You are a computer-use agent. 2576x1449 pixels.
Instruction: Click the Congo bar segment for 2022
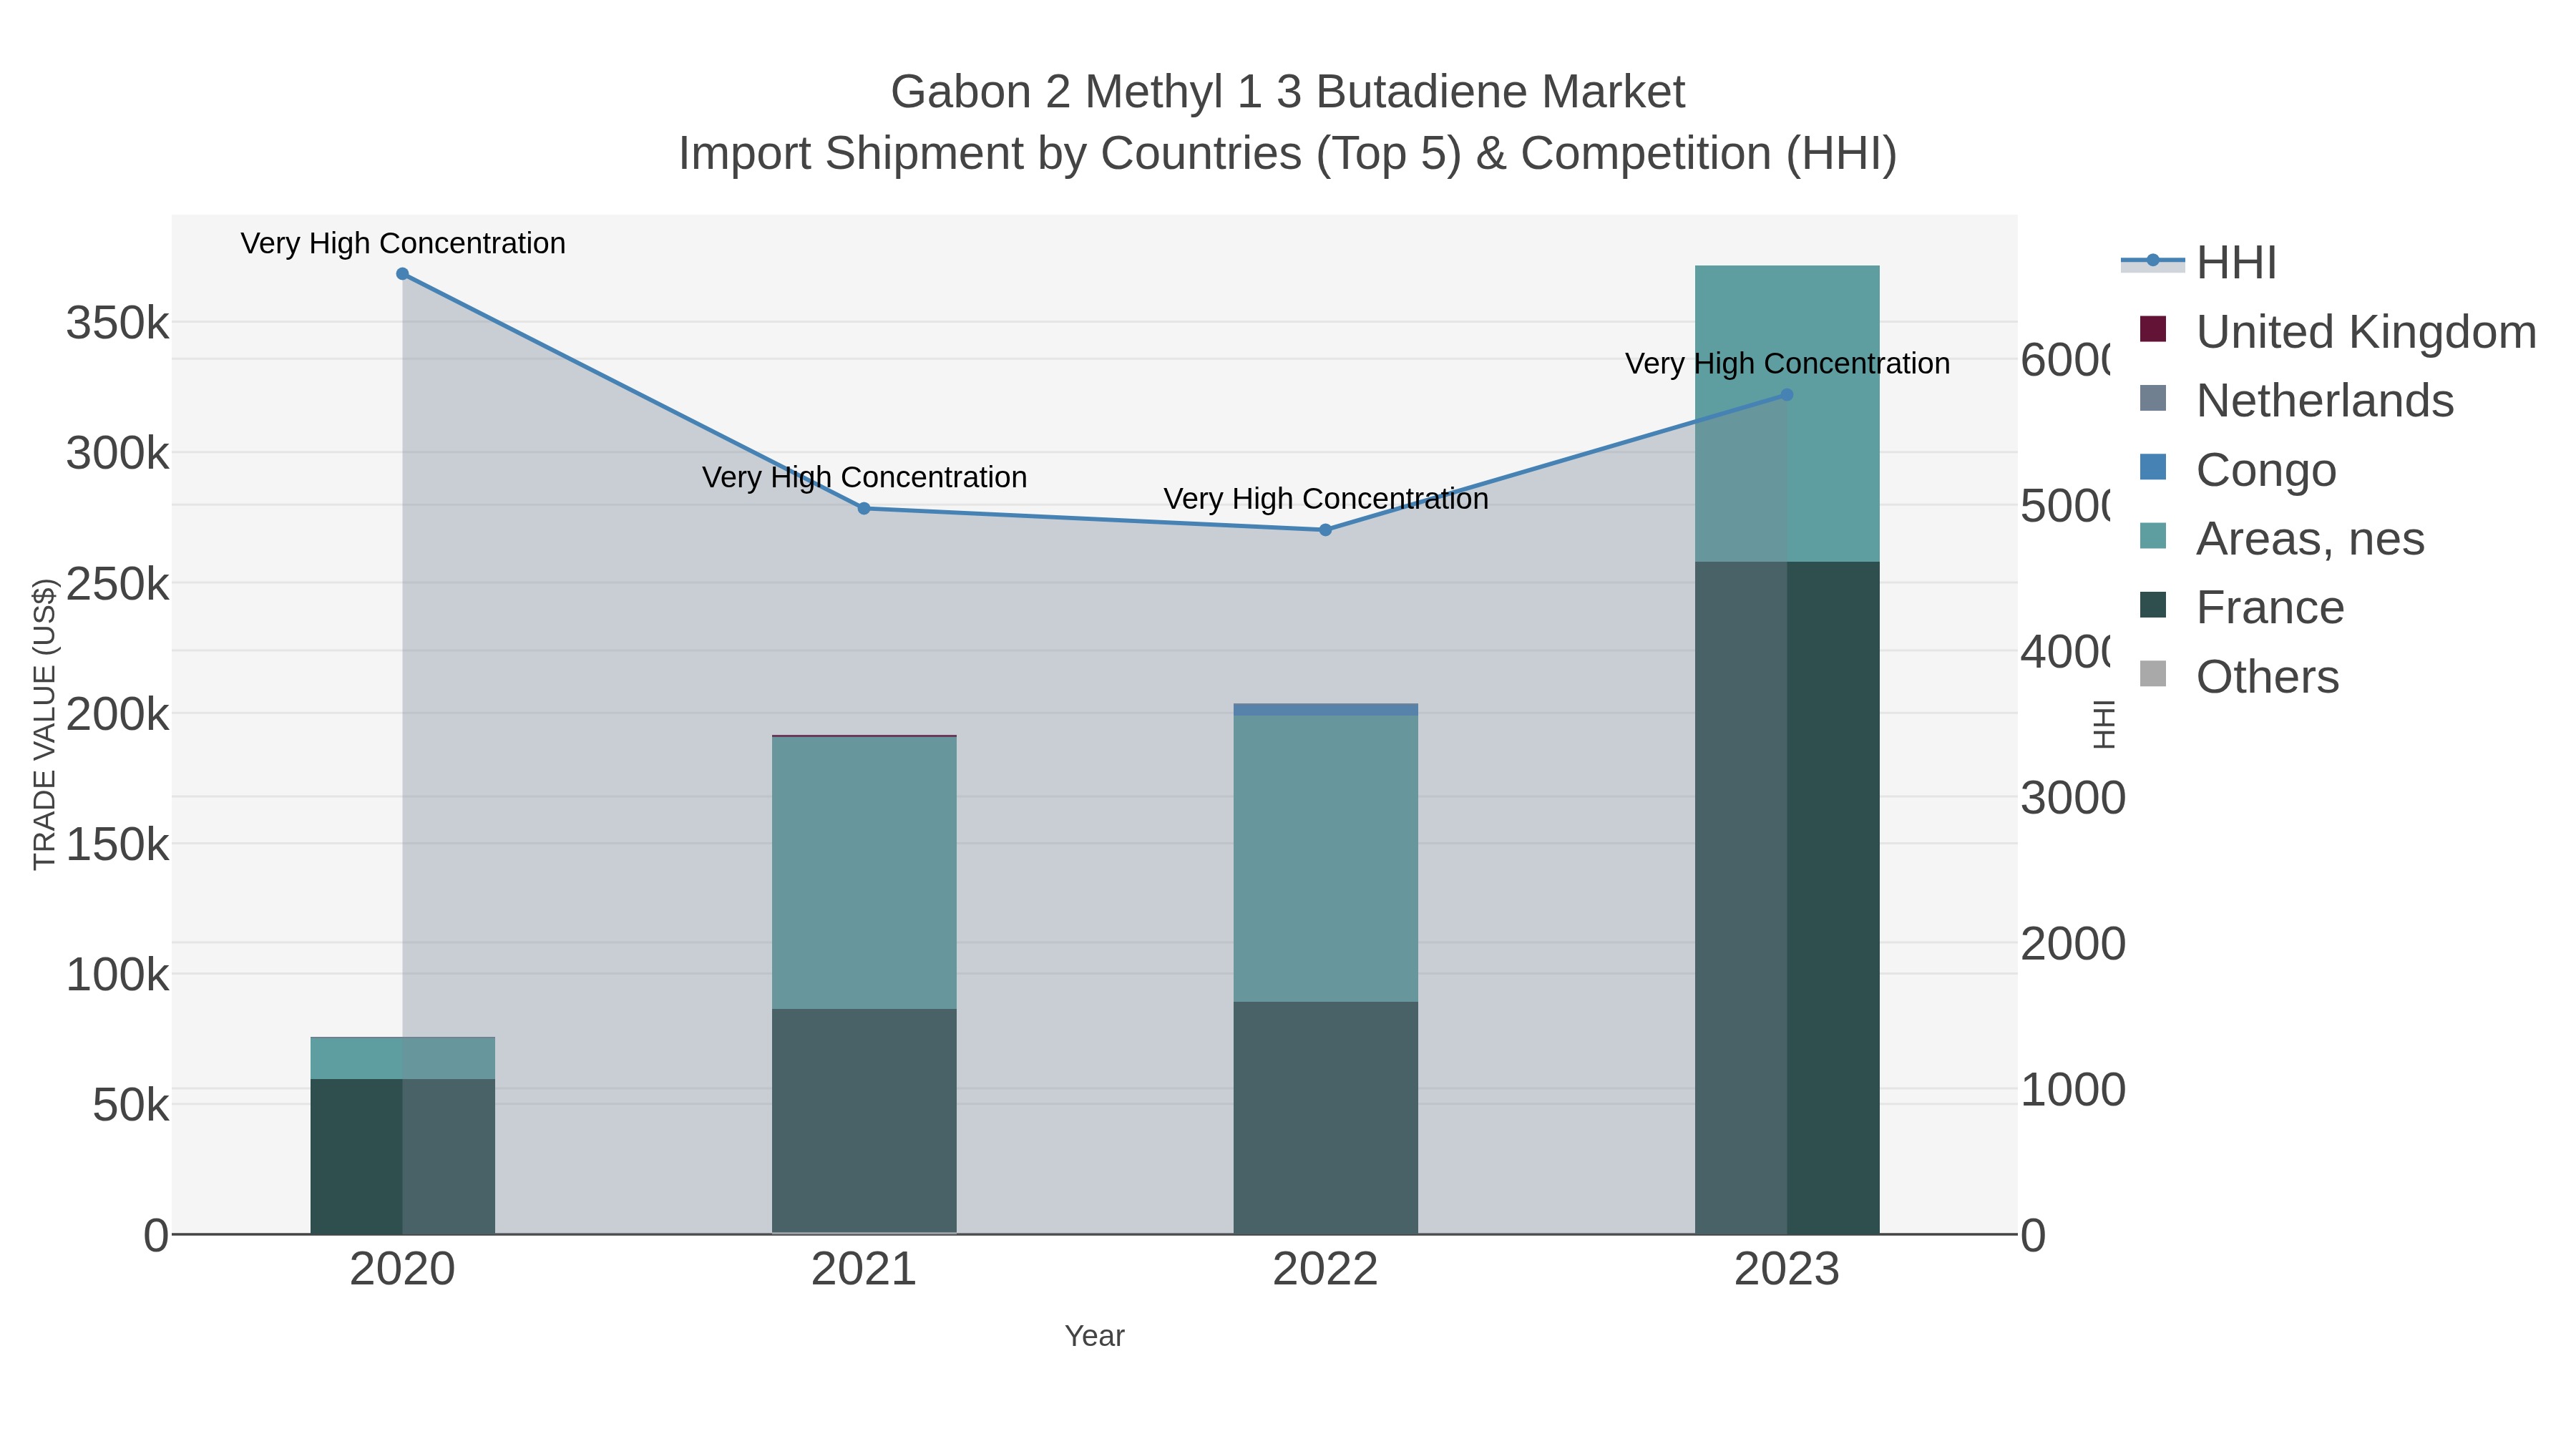pos(1326,710)
